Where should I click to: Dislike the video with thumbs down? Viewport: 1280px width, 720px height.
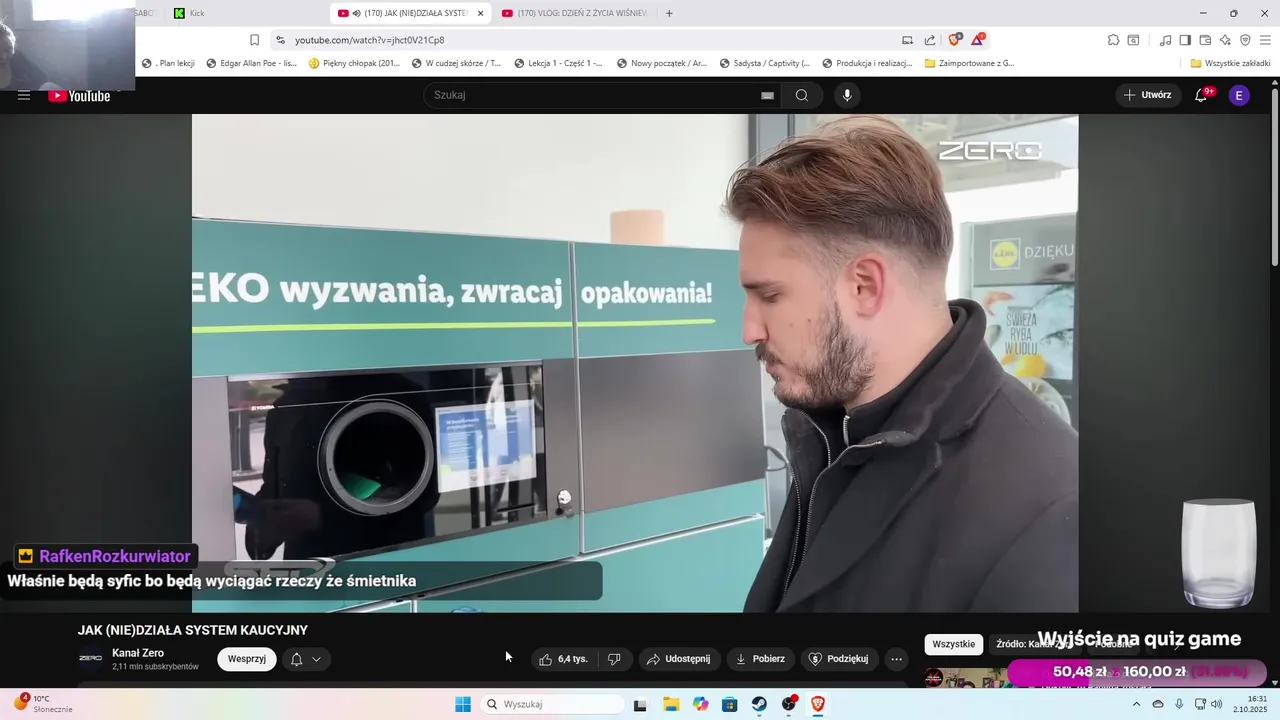coord(614,659)
